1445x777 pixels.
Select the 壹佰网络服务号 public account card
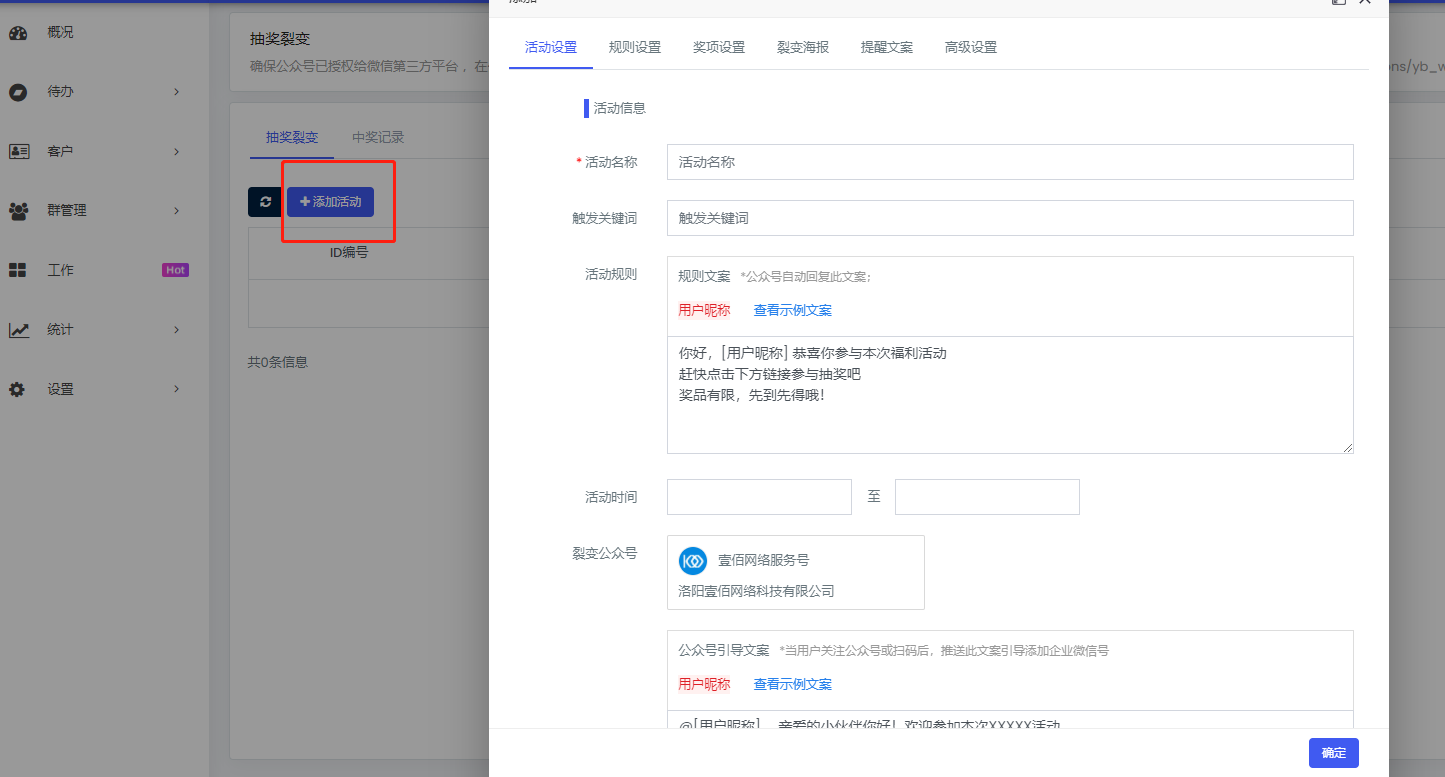coord(795,572)
